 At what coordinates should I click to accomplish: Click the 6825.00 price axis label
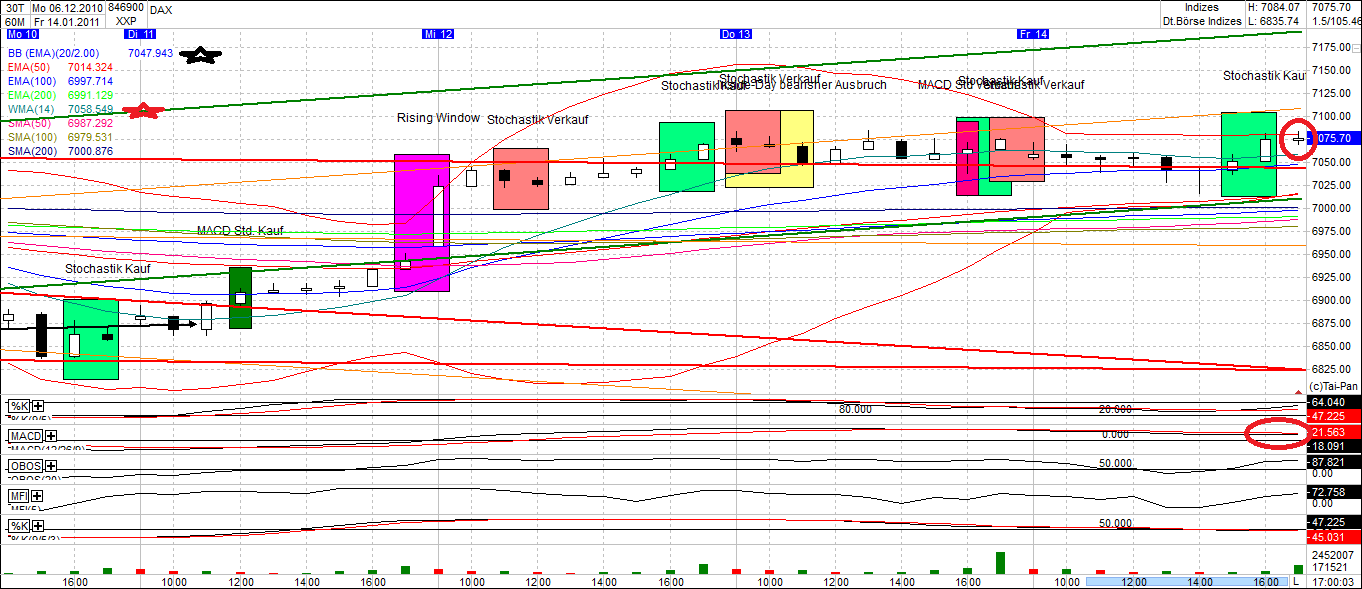pos(1332,369)
